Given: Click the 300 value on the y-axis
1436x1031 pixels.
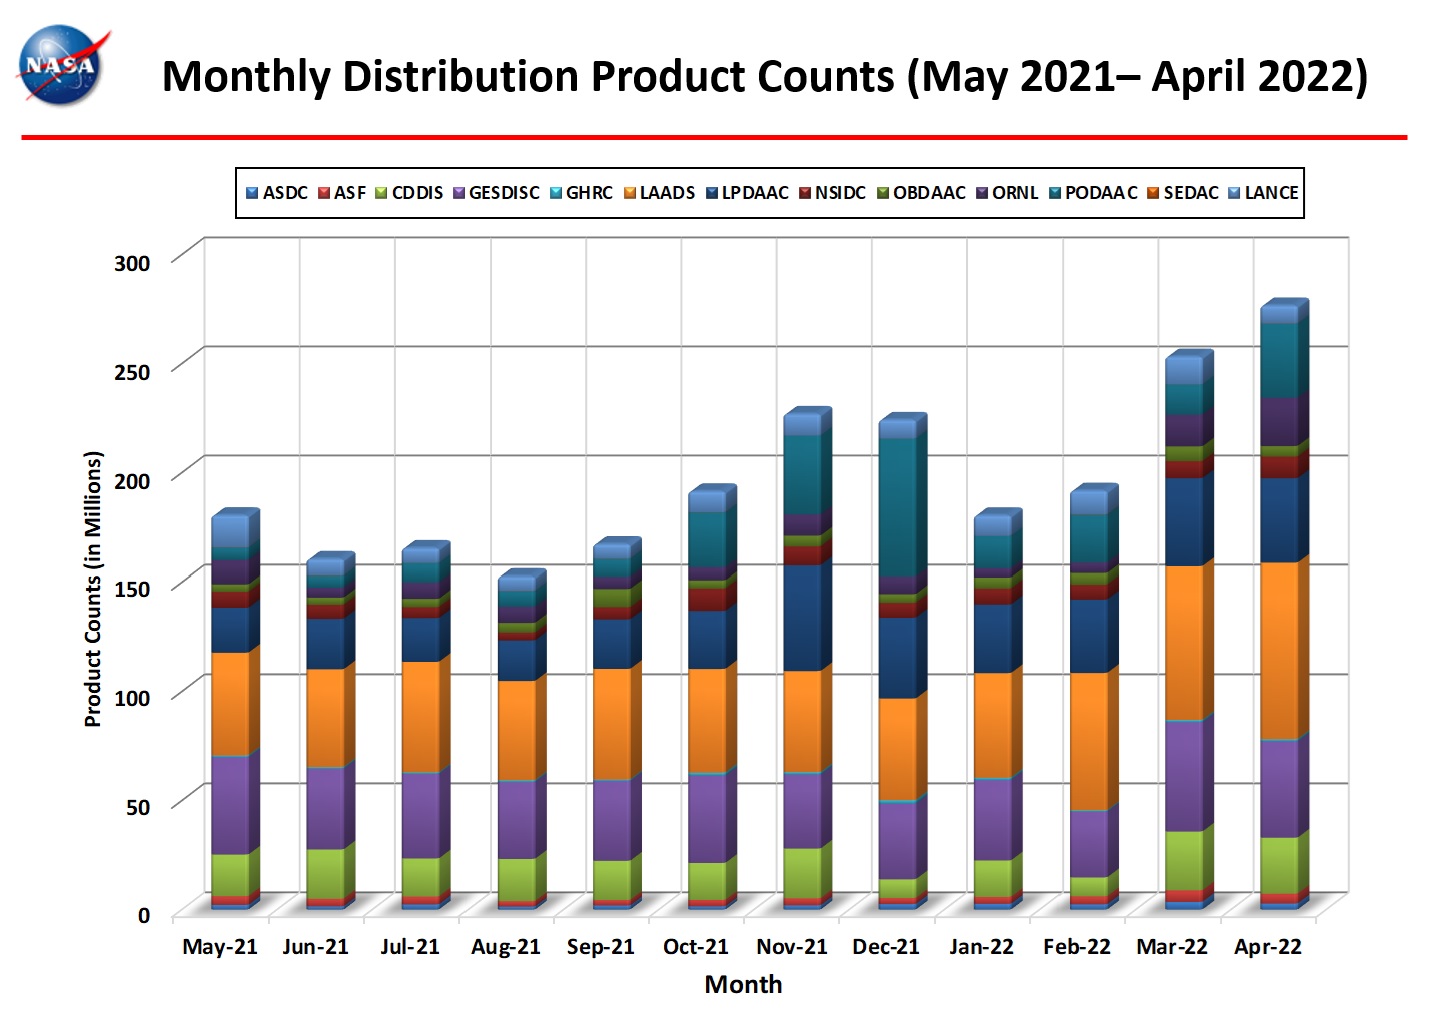Looking at the screenshot, I should (132, 263).
